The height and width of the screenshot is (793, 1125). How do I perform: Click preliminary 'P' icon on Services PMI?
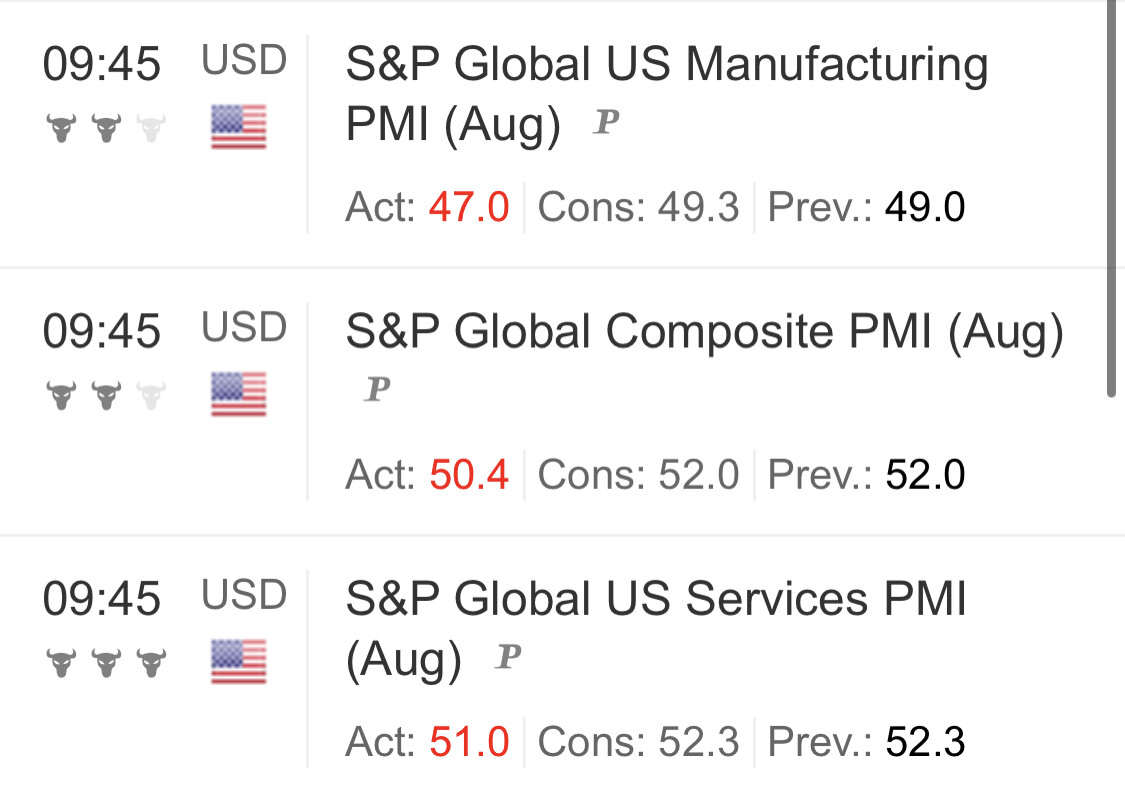tap(508, 657)
